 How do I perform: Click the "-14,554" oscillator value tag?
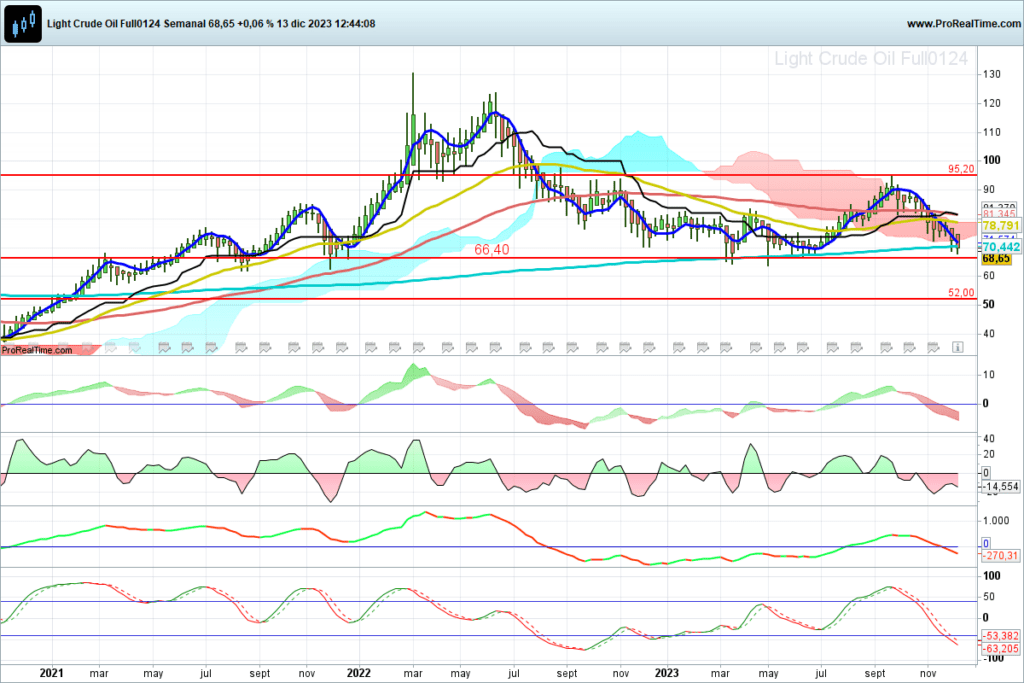pyautogui.click(x=1000, y=486)
